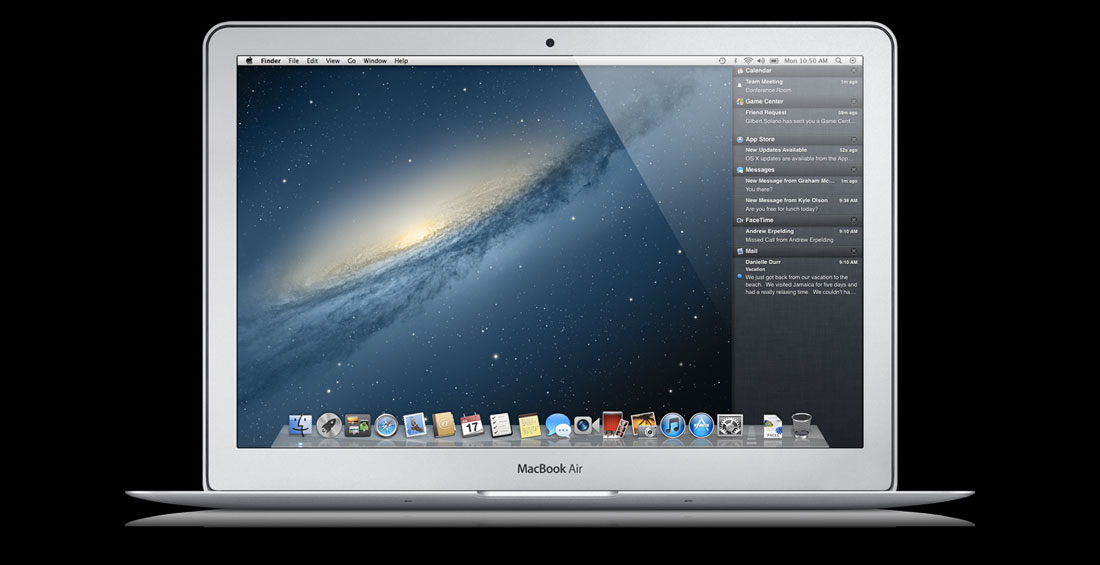Open Calendar icon showing 17
1100x565 pixels.
471,425
